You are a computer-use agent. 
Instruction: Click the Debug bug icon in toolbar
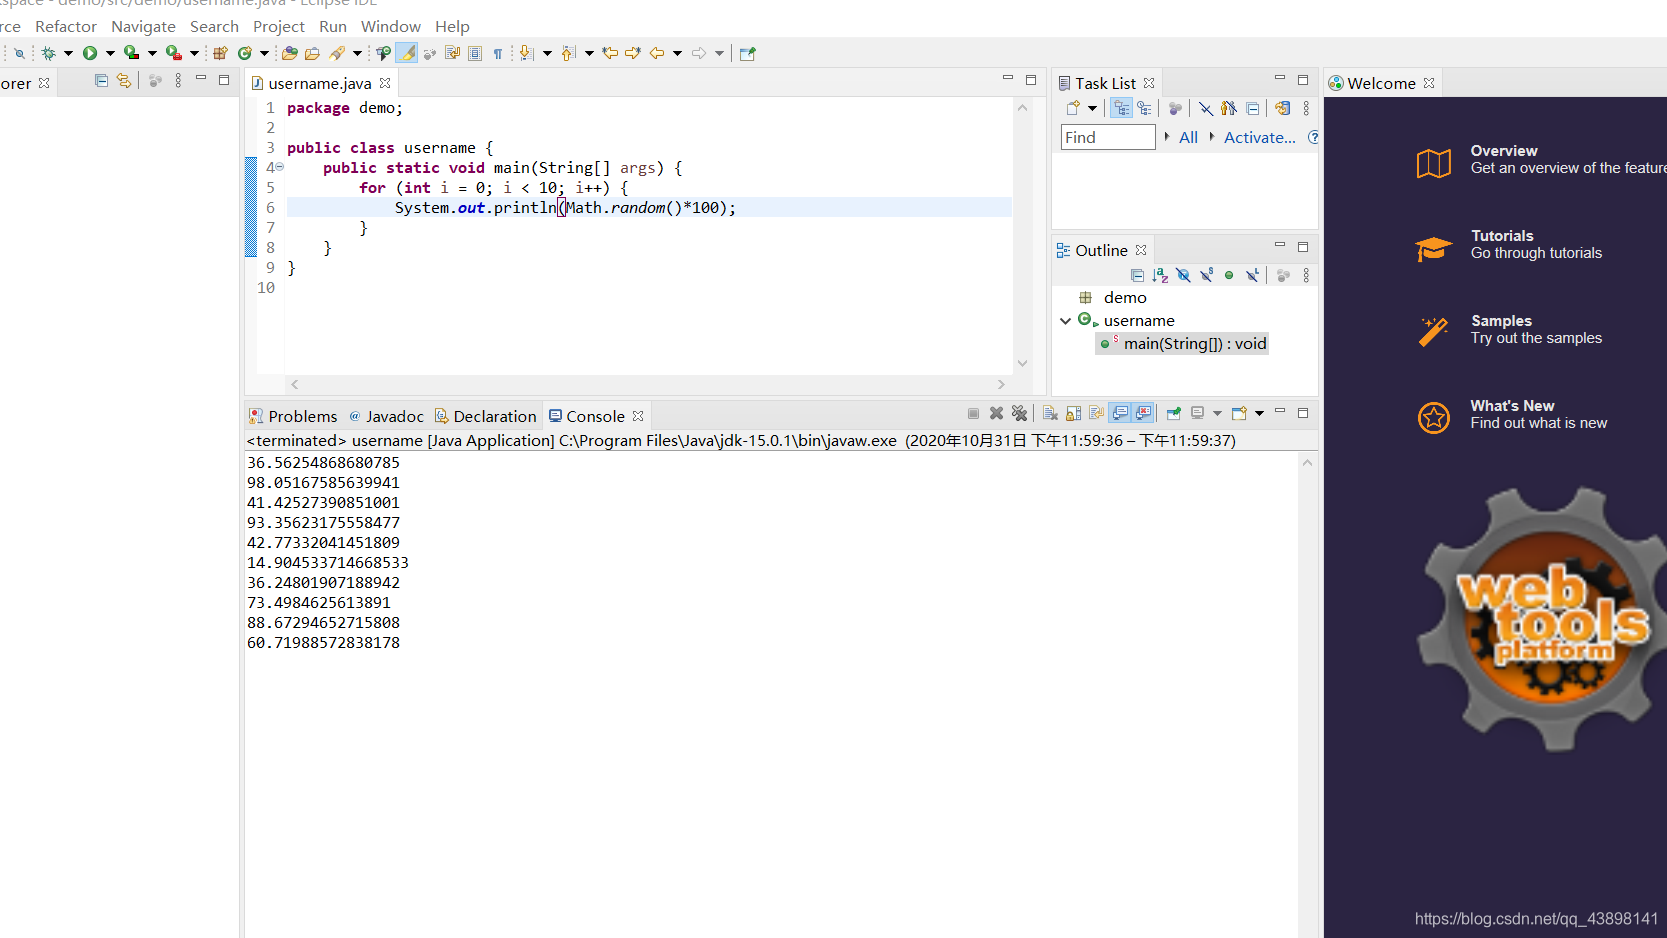47,53
